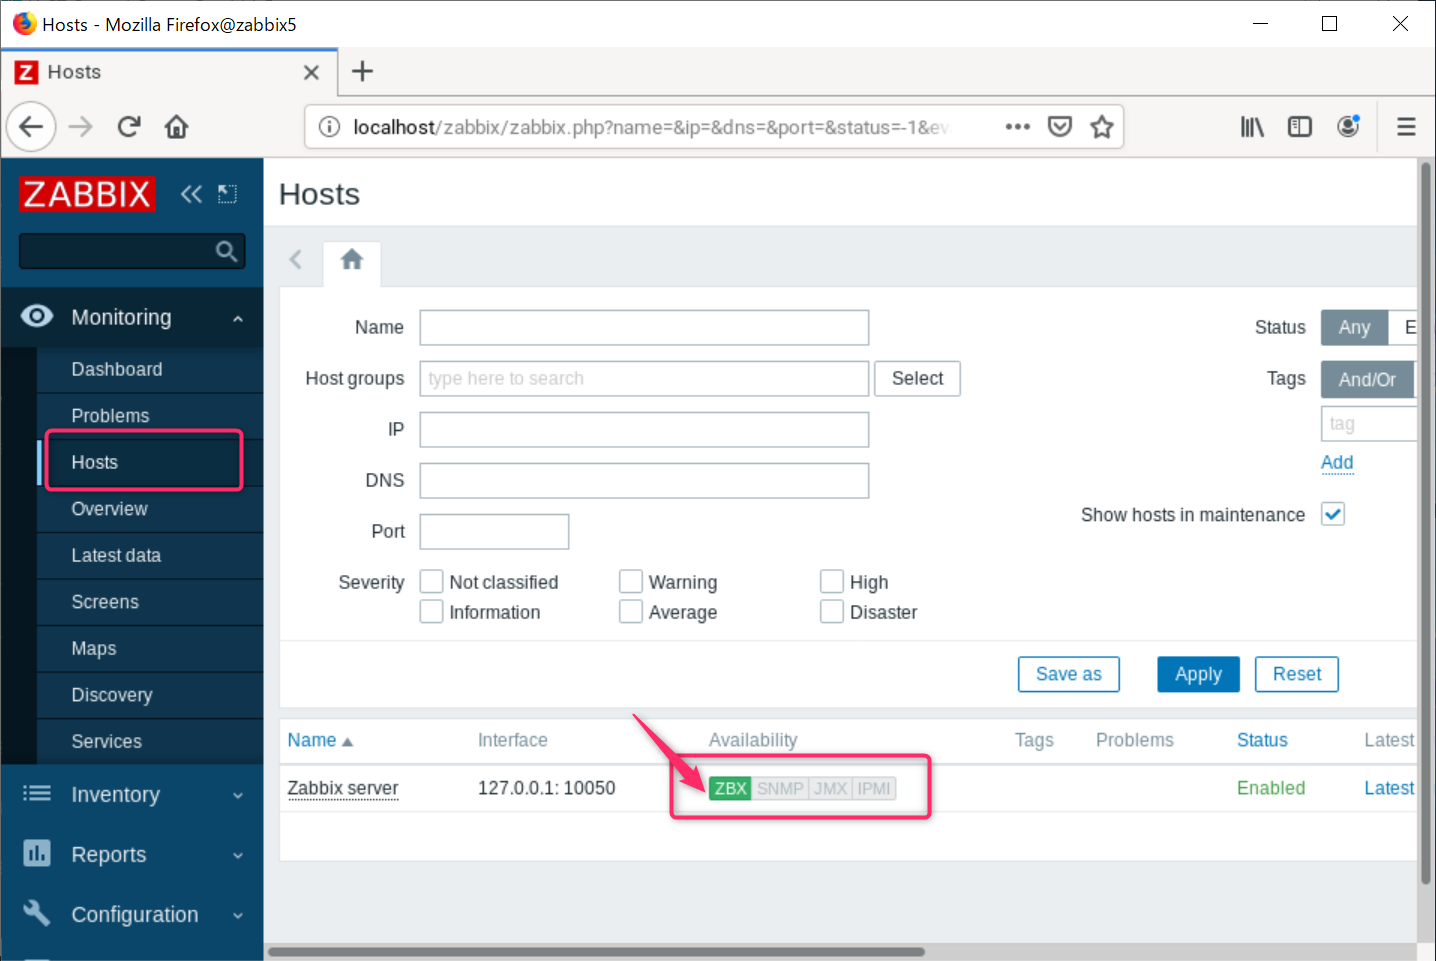This screenshot has height=961, width=1436.
Task: Sort hosts by Status column
Action: [1262, 740]
